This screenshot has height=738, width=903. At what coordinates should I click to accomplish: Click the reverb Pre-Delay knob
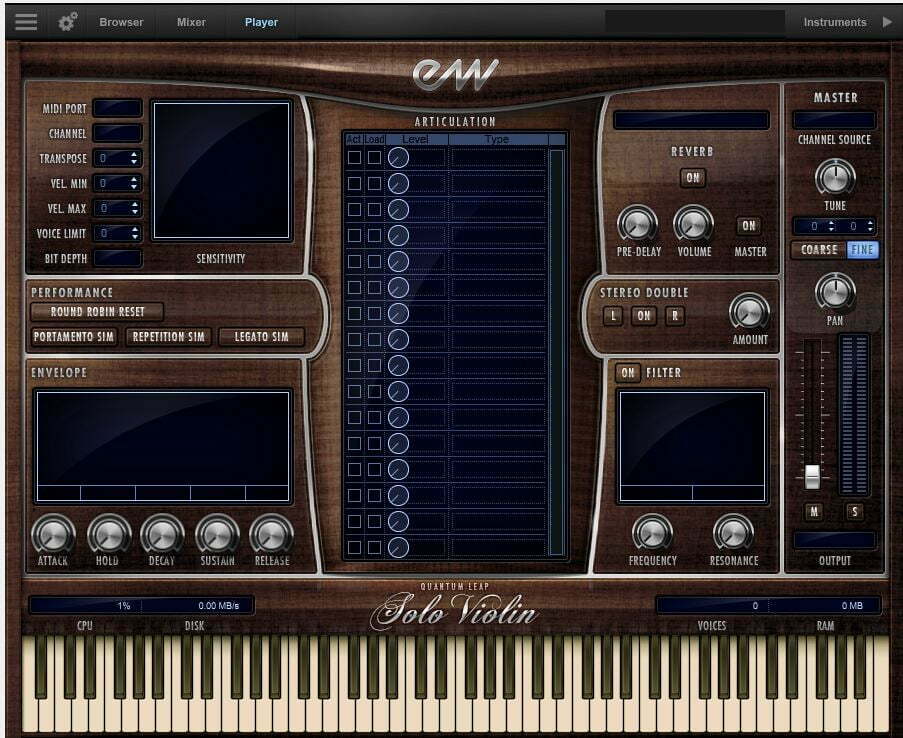638,224
